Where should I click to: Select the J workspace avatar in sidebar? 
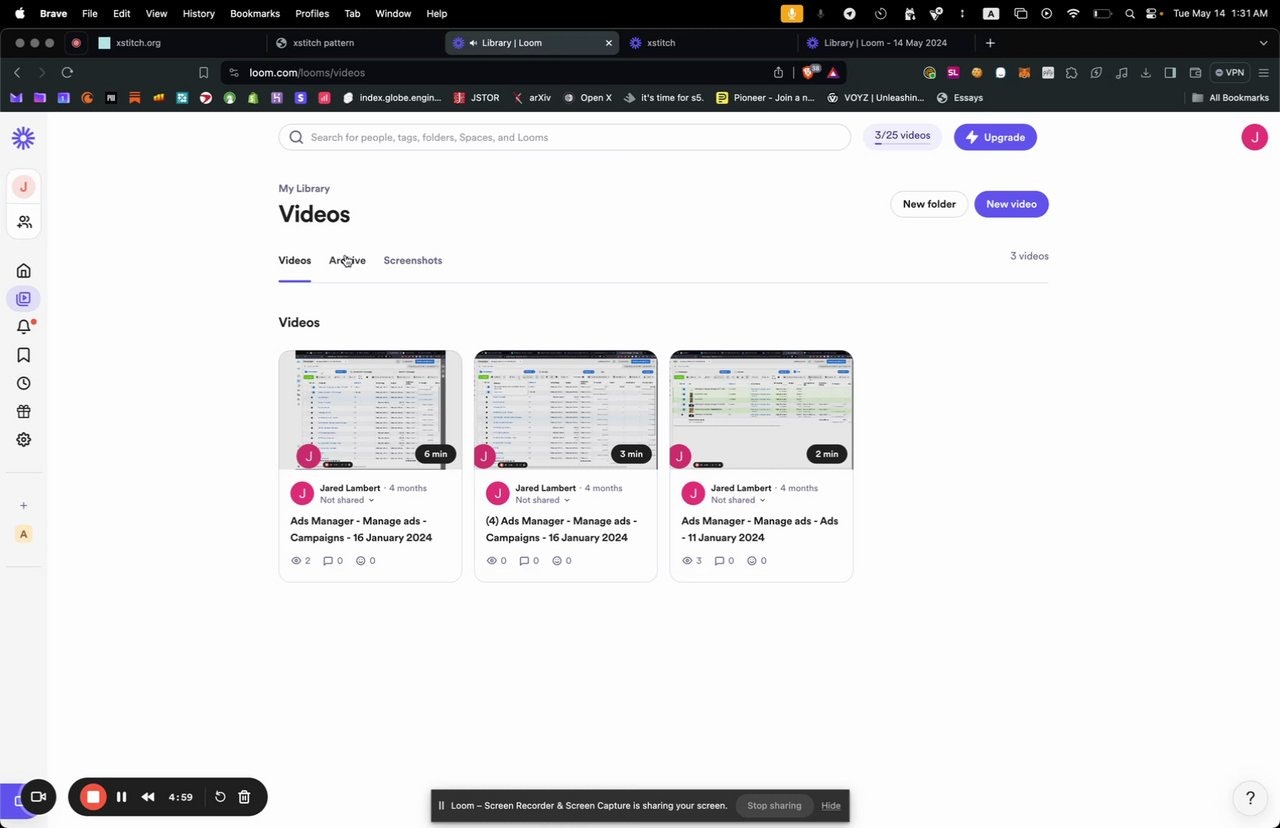coord(23,187)
